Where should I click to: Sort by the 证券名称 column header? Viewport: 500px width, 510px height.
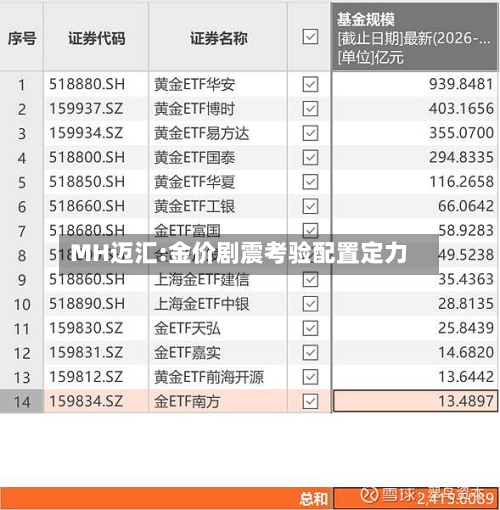(x=218, y=38)
